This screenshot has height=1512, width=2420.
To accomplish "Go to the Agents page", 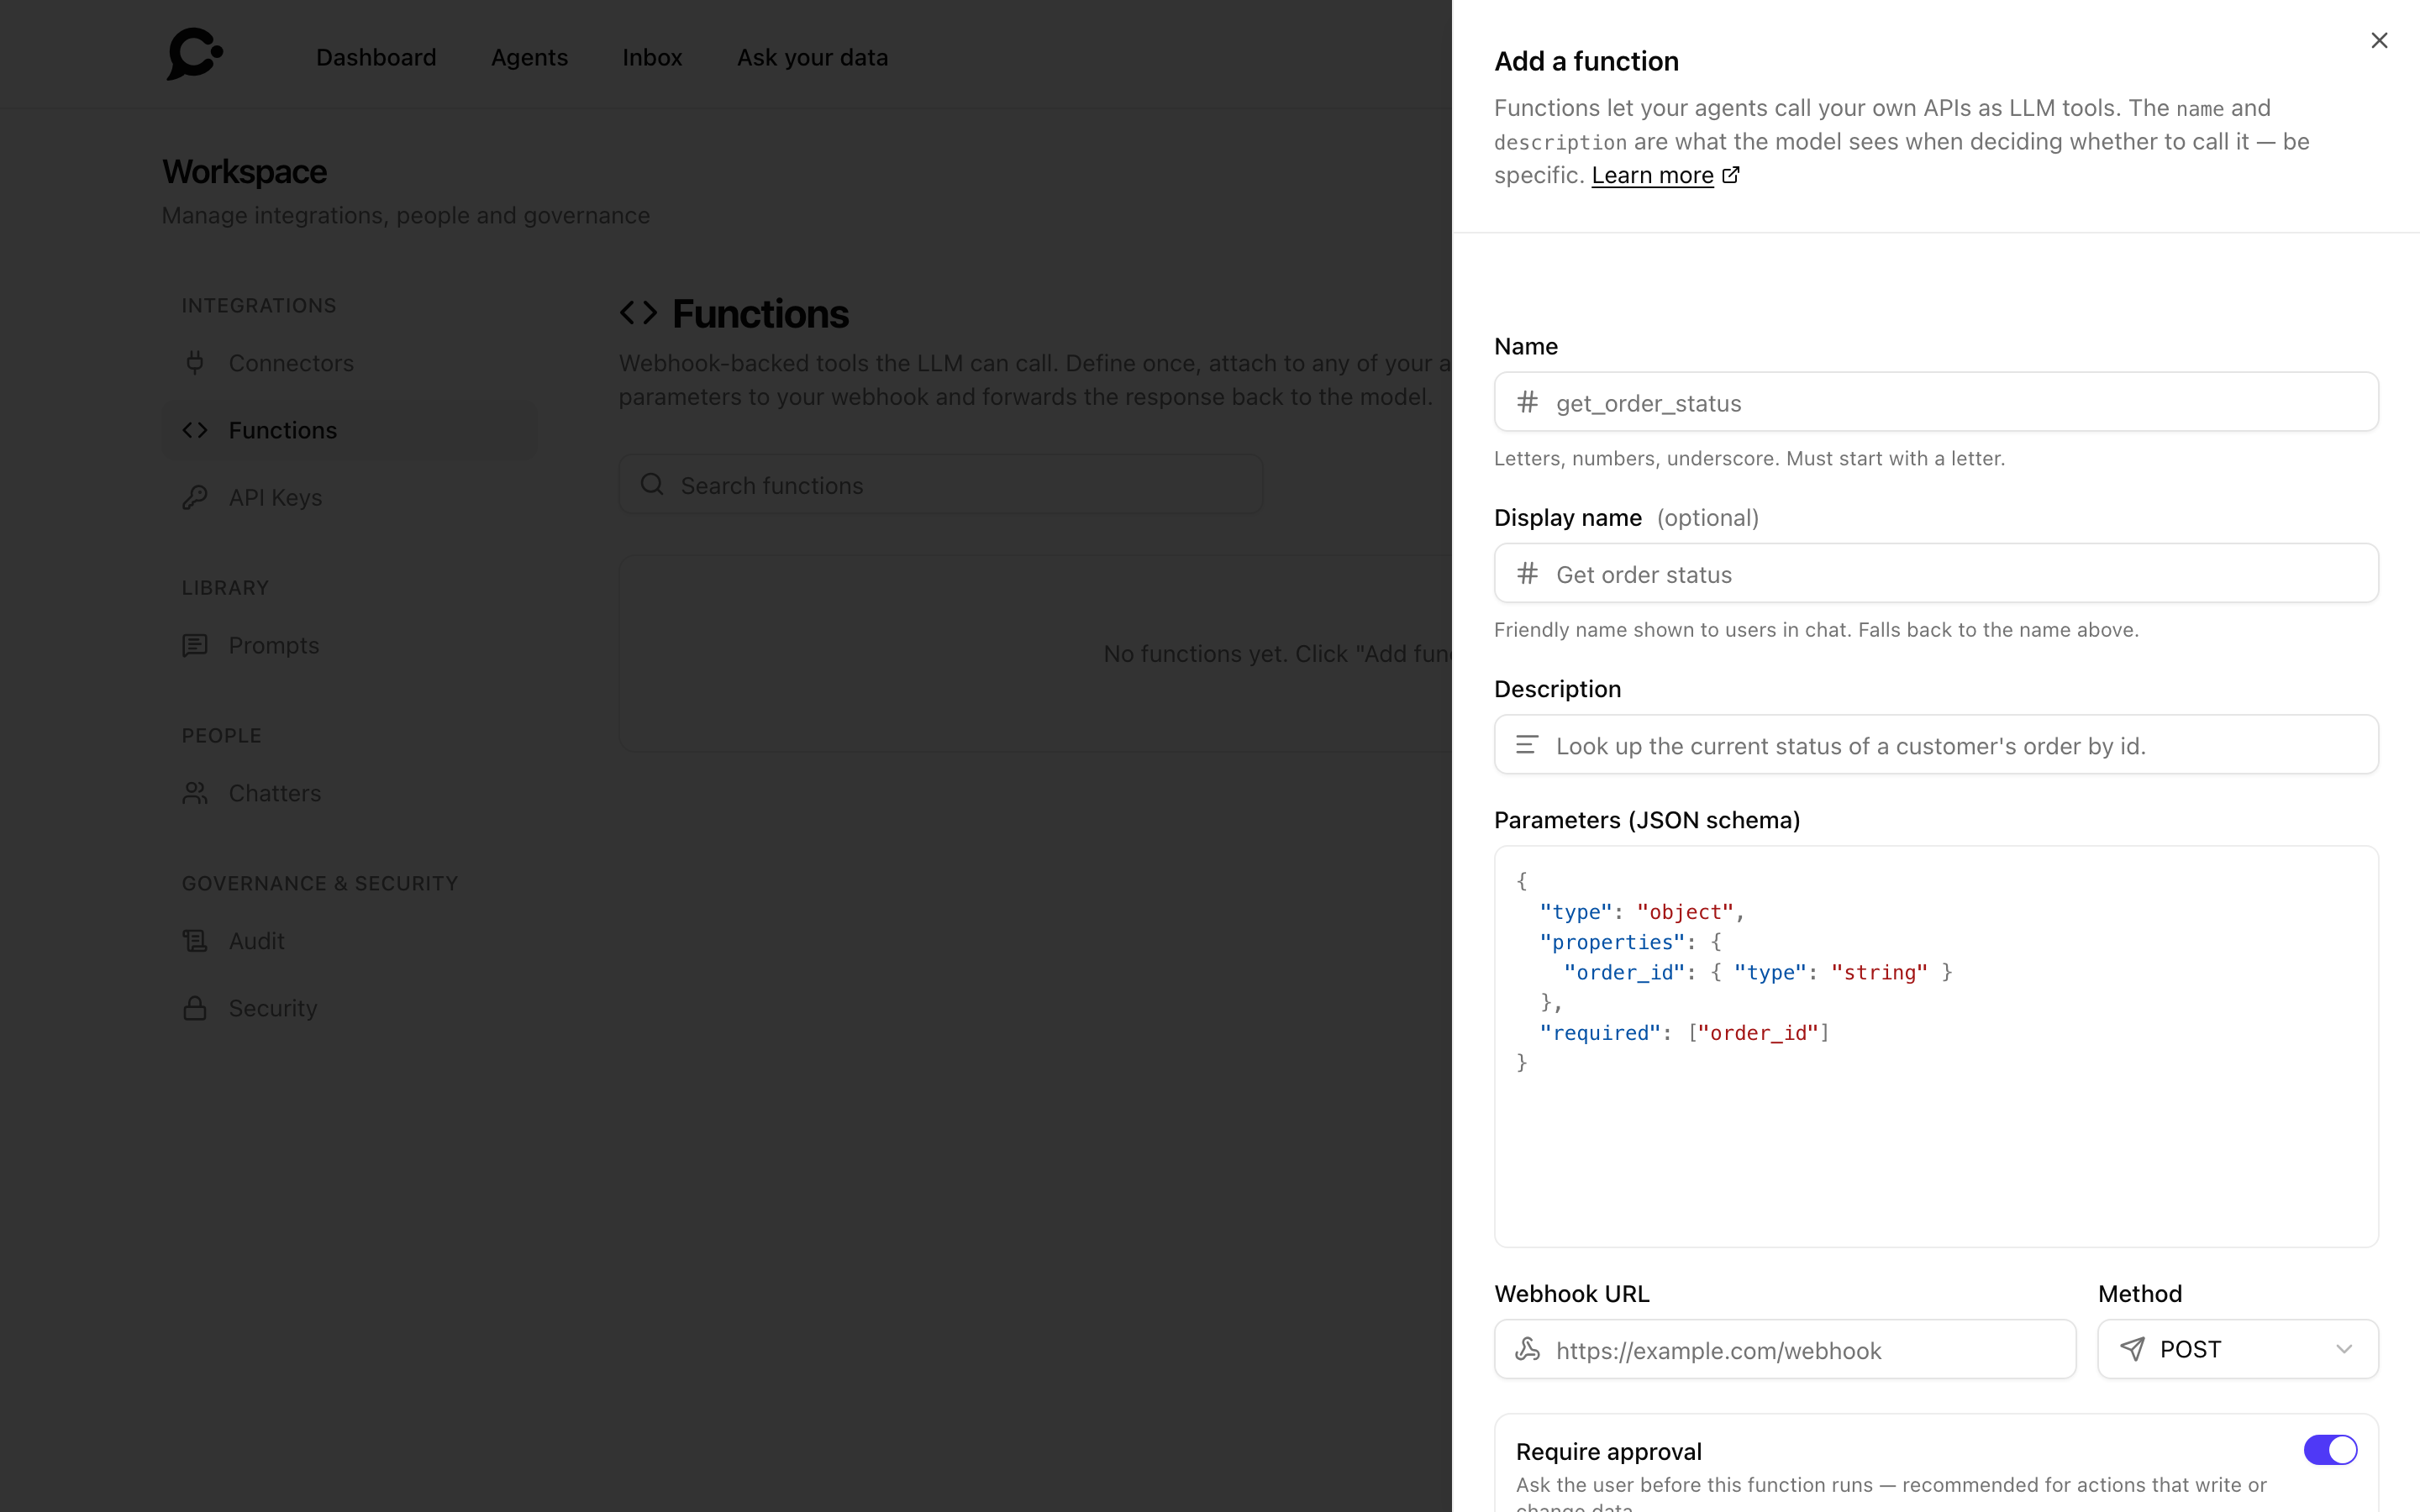I will (529, 57).
